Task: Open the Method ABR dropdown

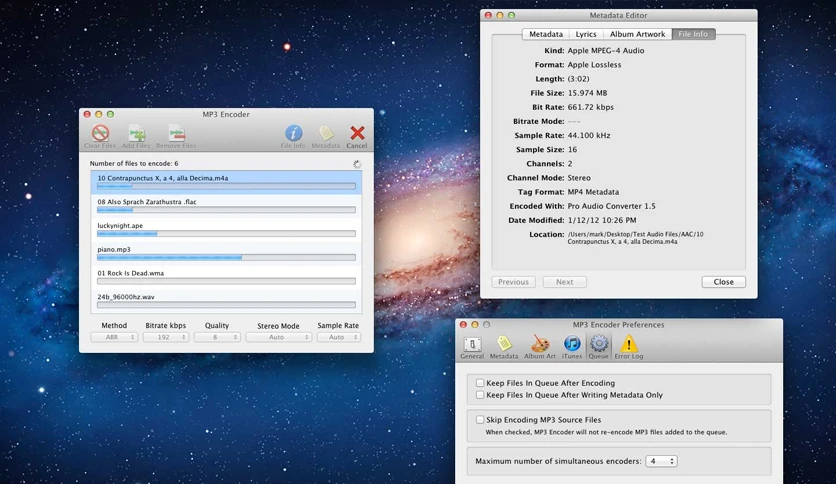Action: [x=114, y=337]
